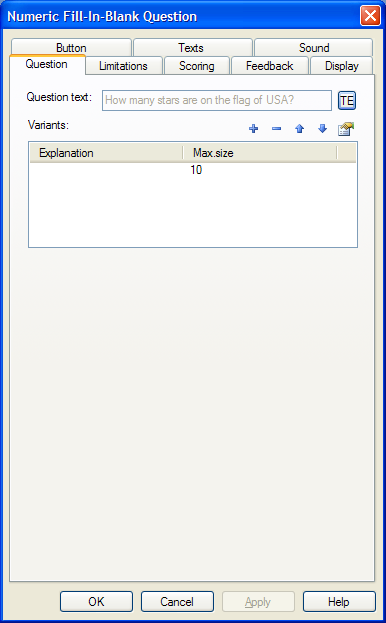Open text editor TE button

pyautogui.click(x=347, y=100)
